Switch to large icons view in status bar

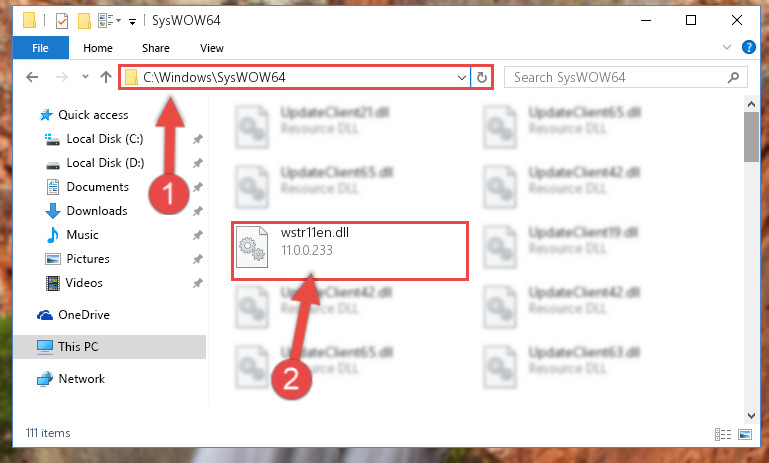pyautogui.click(x=745, y=434)
